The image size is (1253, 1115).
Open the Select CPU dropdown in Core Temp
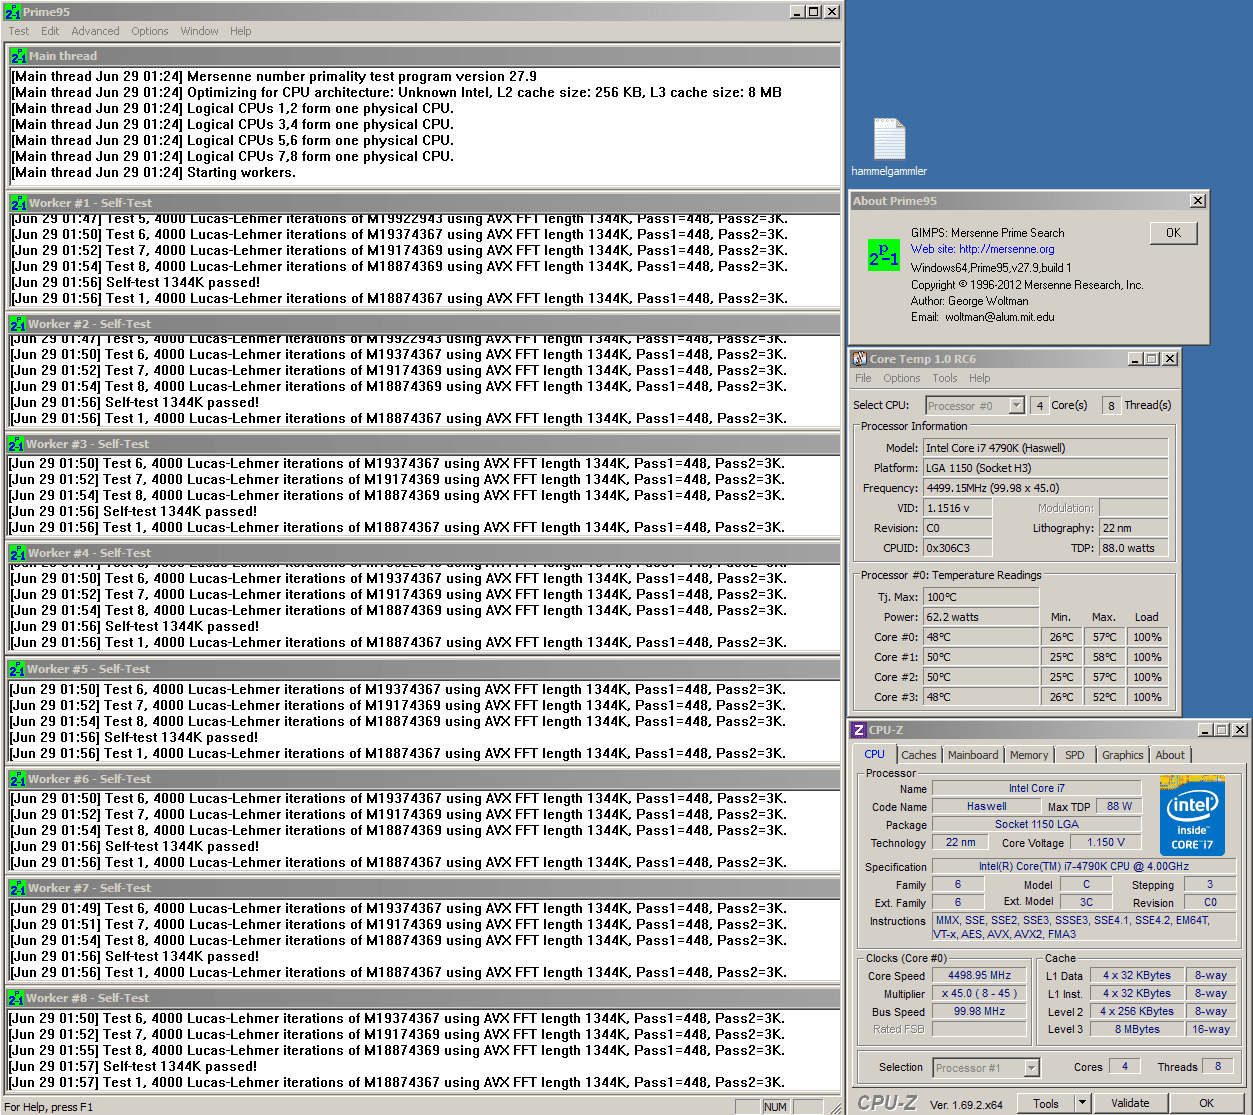(x=1017, y=406)
